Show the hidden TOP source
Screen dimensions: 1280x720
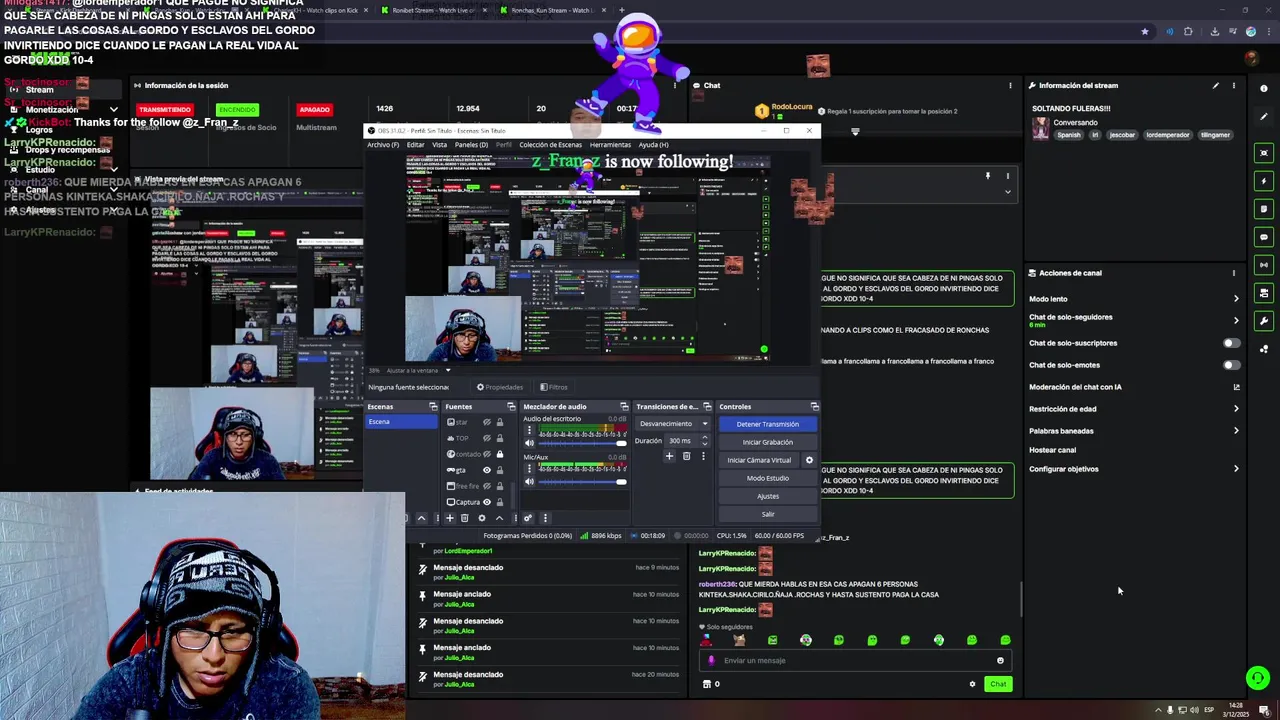point(487,438)
